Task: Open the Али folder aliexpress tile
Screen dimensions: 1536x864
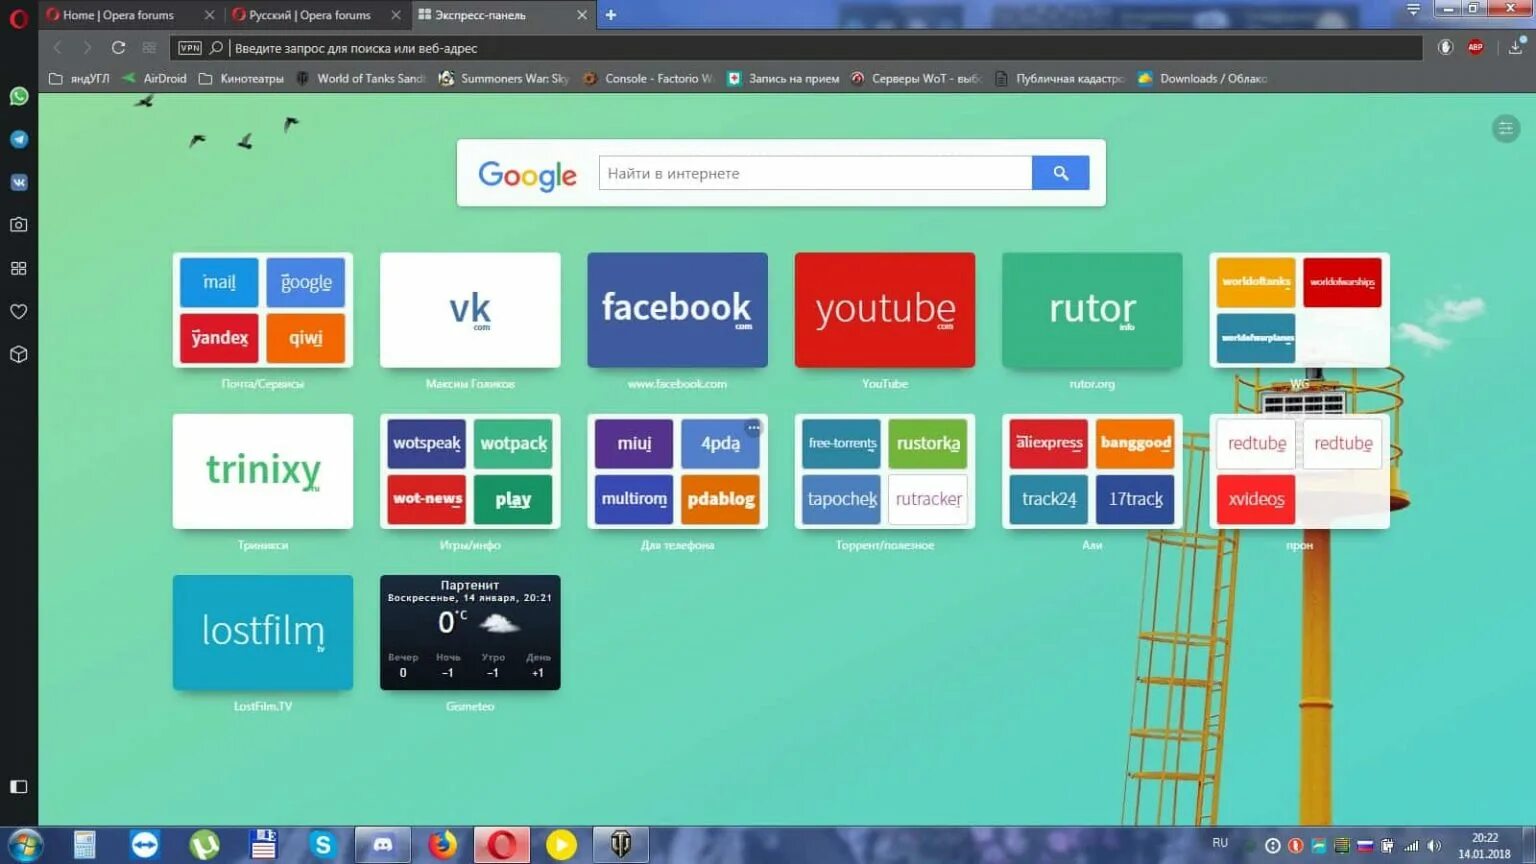Action: (x=1049, y=443)
